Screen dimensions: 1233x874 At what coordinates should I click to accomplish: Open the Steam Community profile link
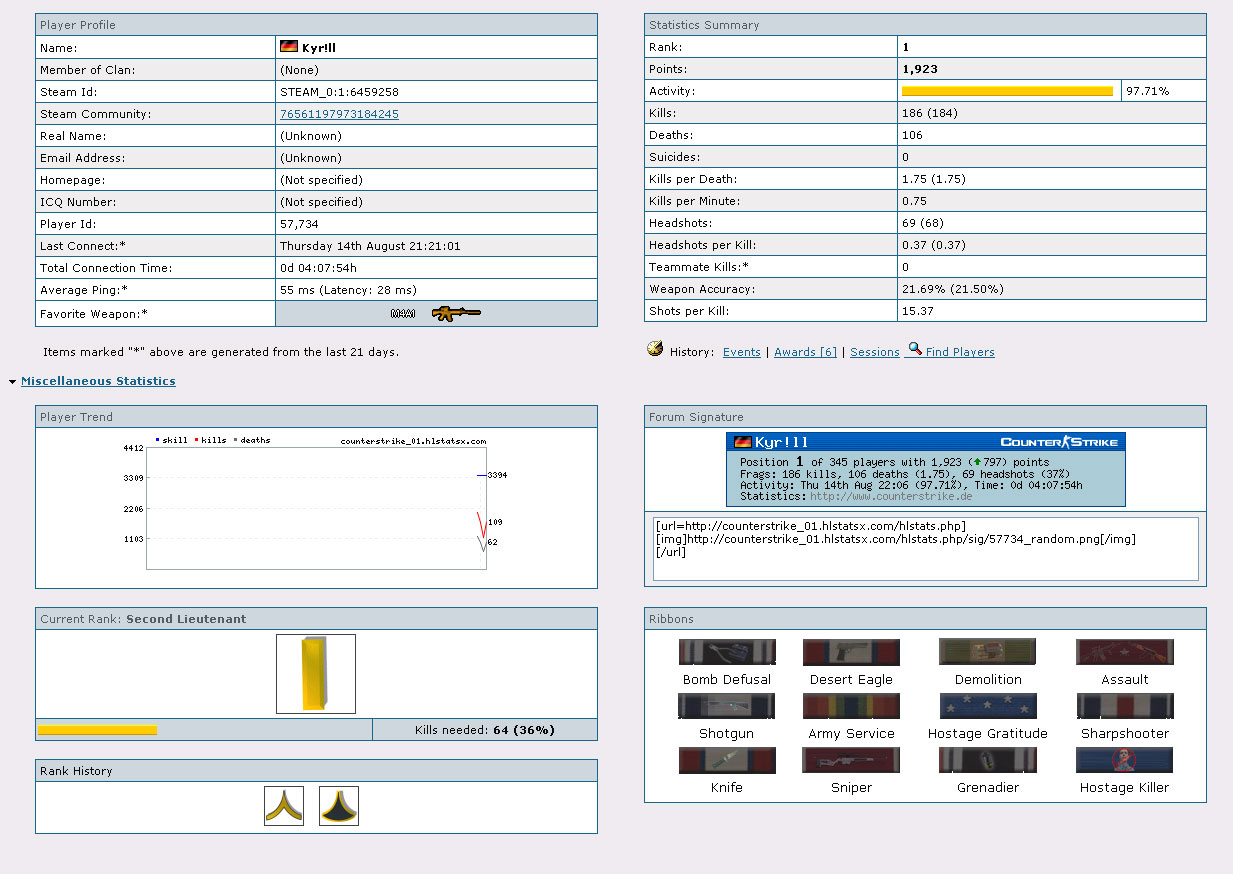[x=339, y=114]
